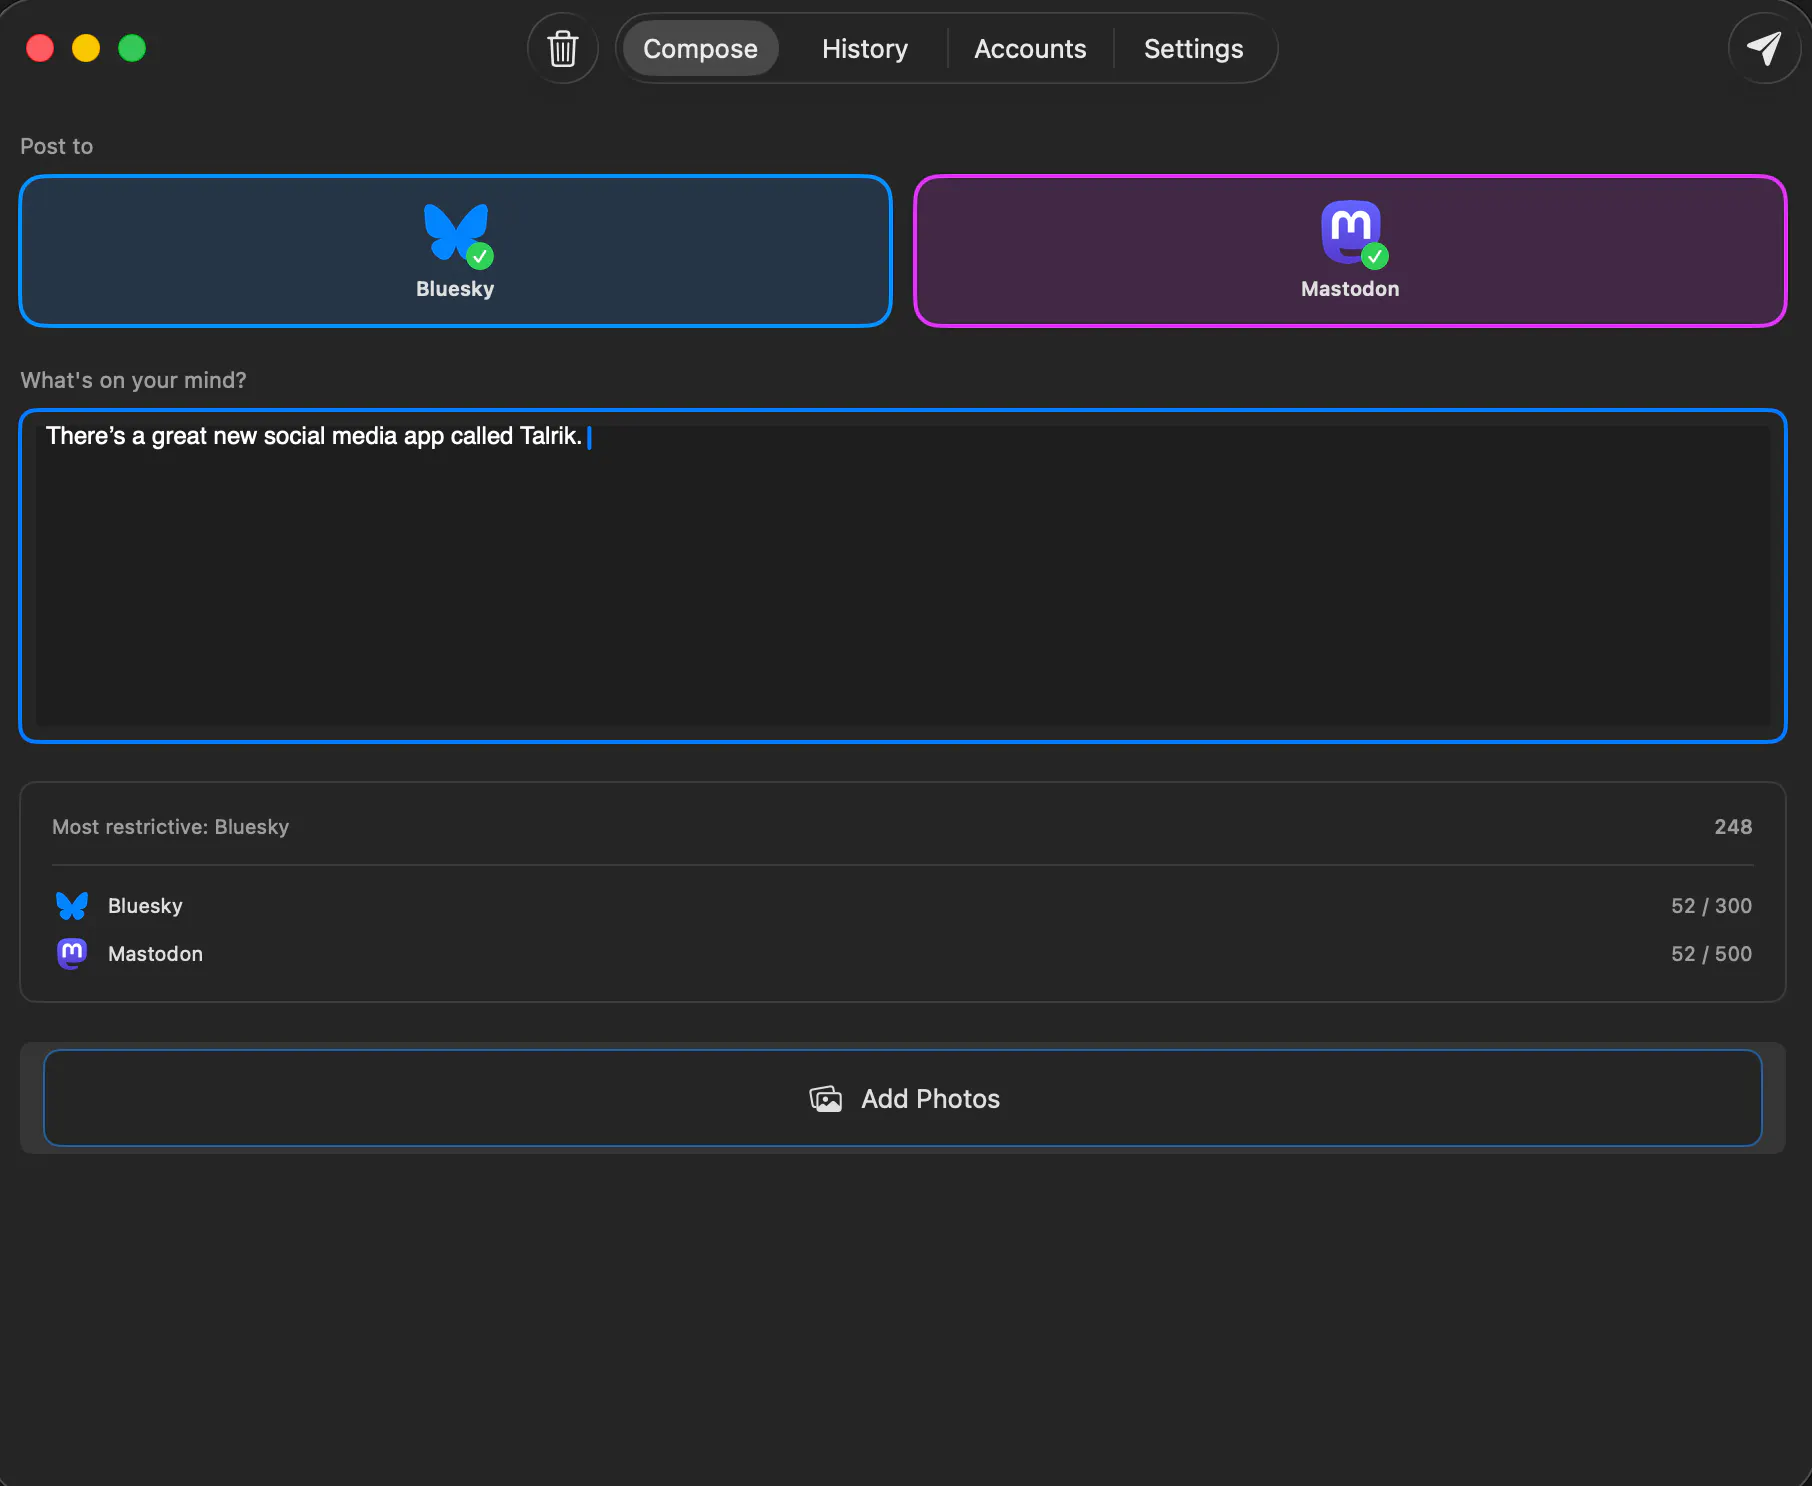Open the History tab
The image size is (1812, 1486).
[x=865, y=48]
